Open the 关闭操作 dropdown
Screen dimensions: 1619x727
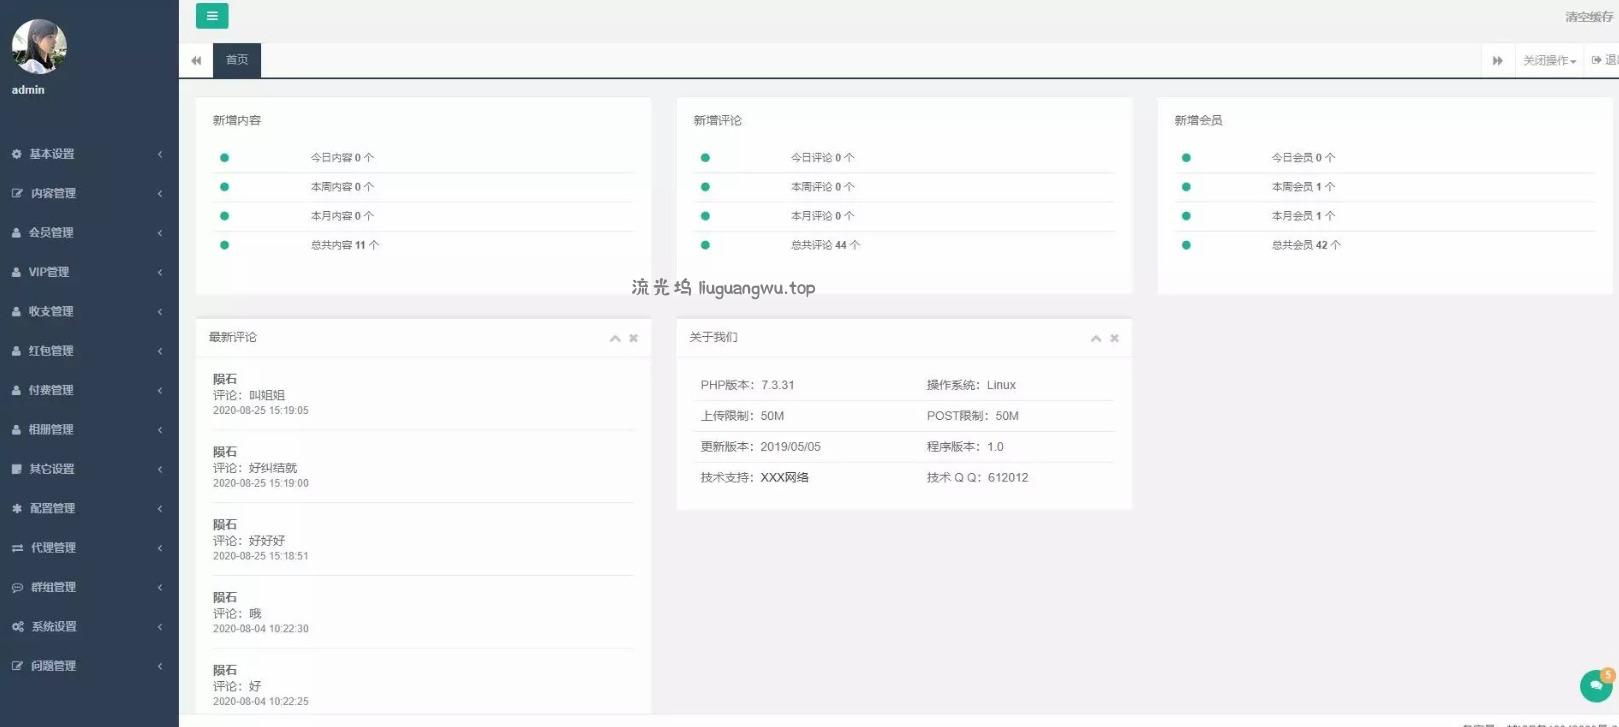tap(1549, 61)
